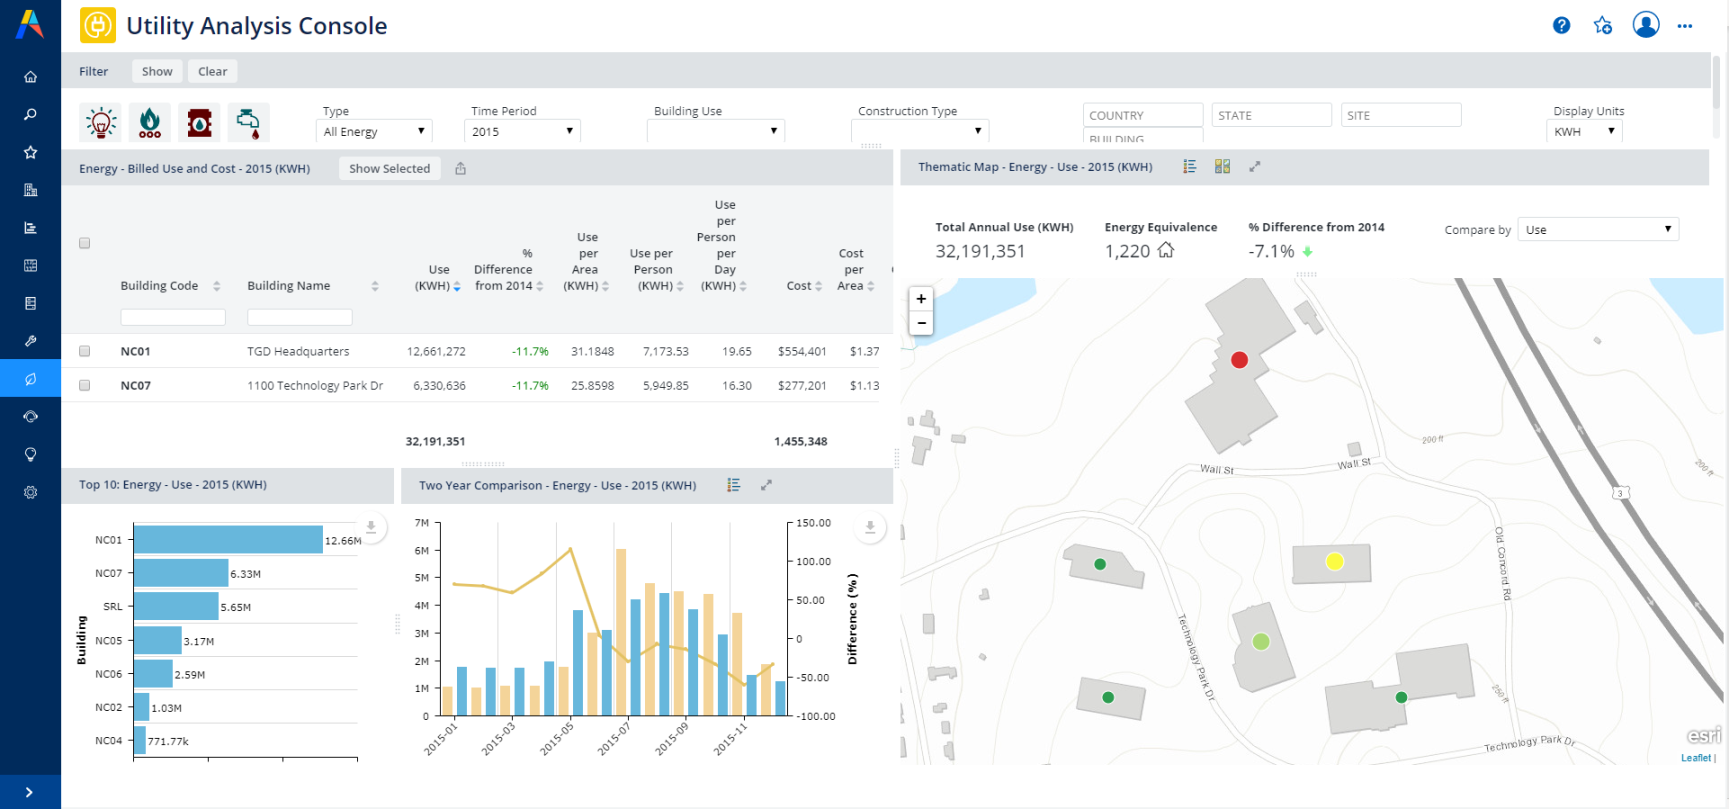Check the NC07 row checkbox
Screen dimensions: 1730x809
pyautogui.click(x=85, y=385)
